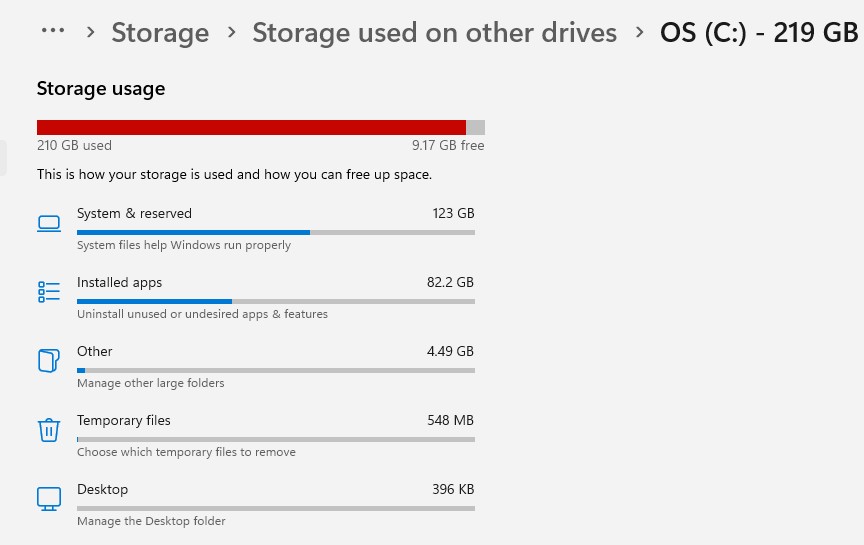Go back to the Storage breadcrumb

pos(160,33)
